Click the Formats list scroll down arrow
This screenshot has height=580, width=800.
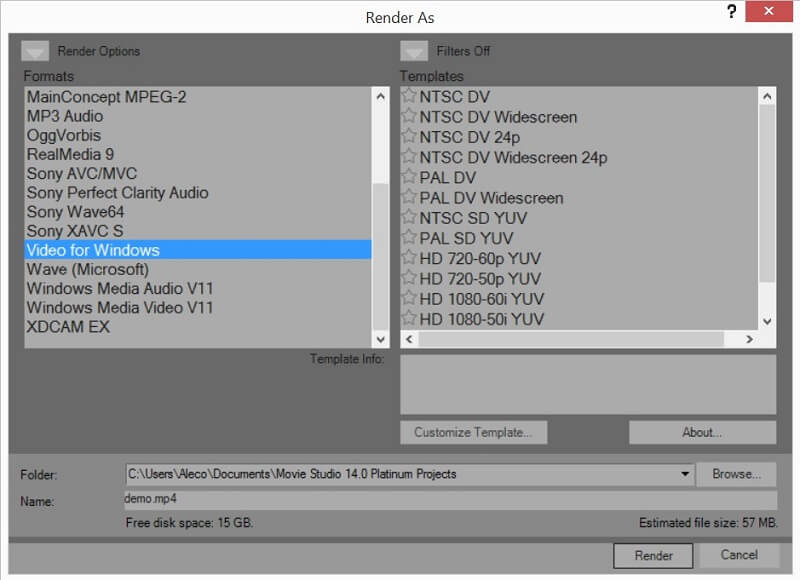tap(380, 339)
